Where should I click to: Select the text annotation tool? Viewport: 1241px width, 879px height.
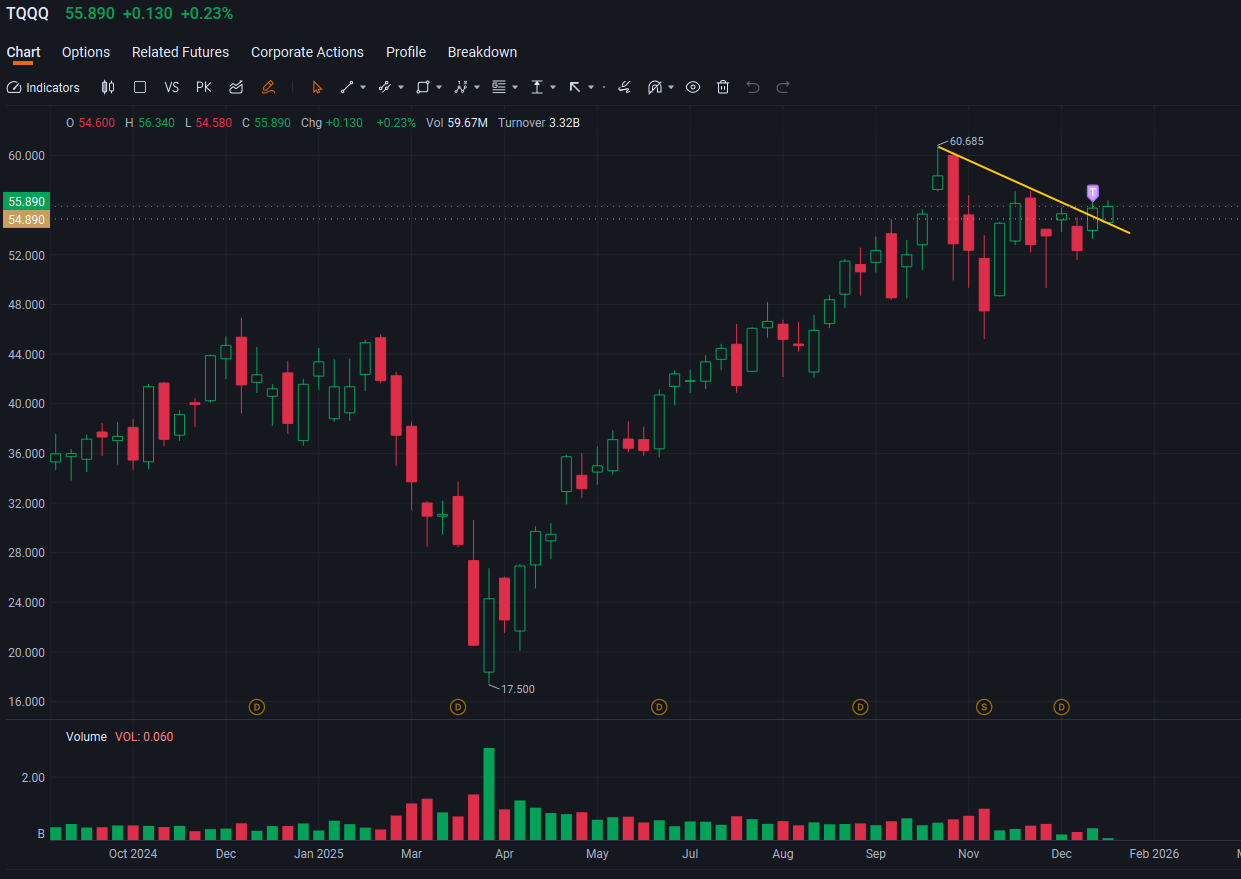tap(537, 88)
